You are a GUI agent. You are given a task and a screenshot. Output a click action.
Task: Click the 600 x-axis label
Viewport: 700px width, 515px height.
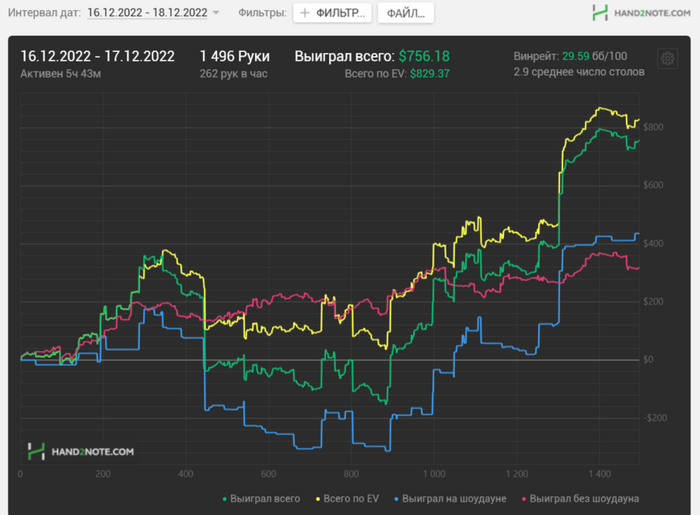pos(268,474)
